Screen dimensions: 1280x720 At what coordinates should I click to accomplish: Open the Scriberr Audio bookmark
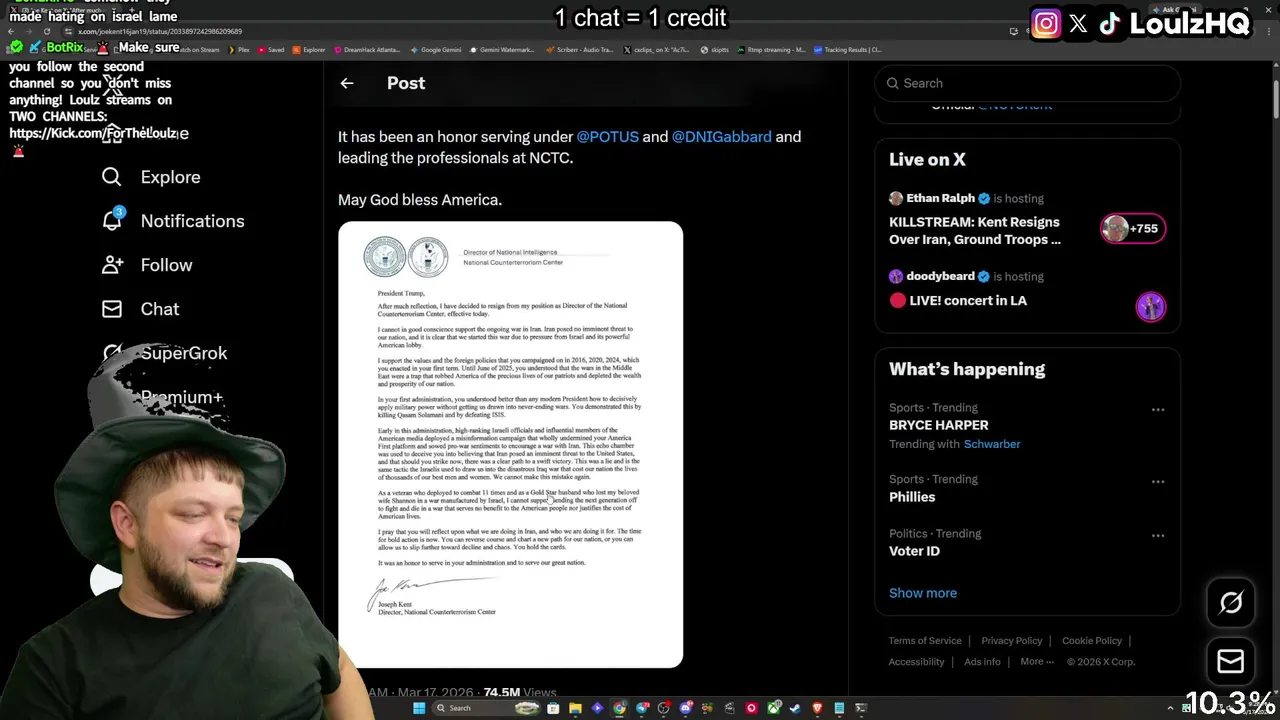[x=580, y=50]
